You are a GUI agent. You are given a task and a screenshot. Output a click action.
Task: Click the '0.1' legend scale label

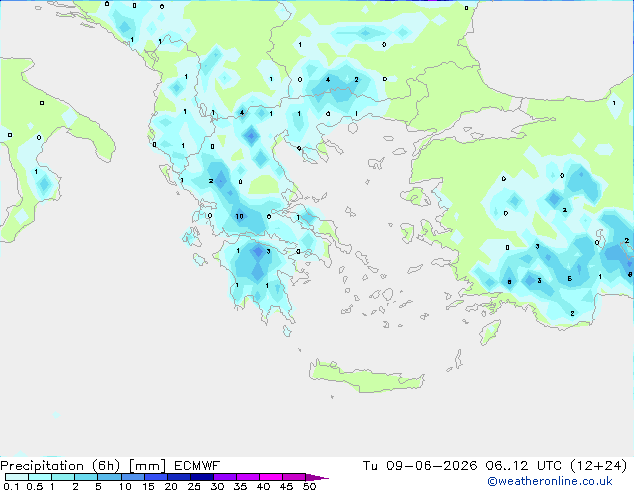point(11,486)
